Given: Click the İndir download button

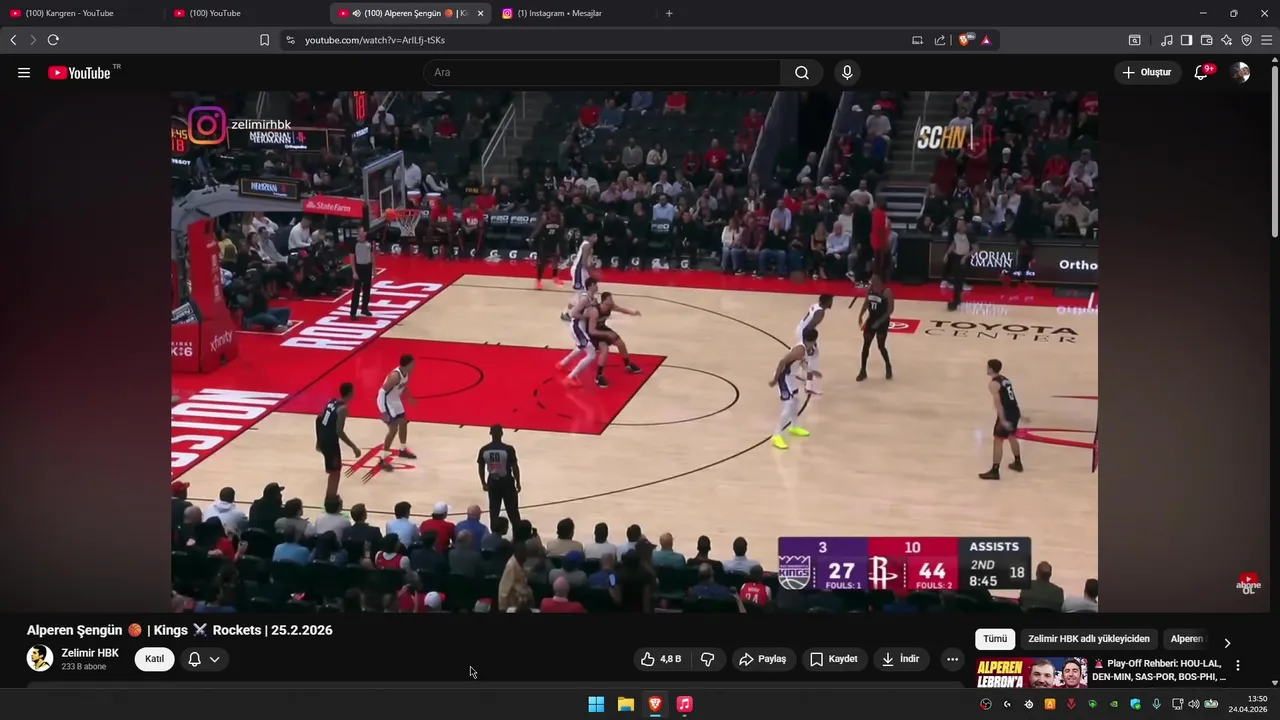Looking at the screenshot, I should (x=901, y=659).
